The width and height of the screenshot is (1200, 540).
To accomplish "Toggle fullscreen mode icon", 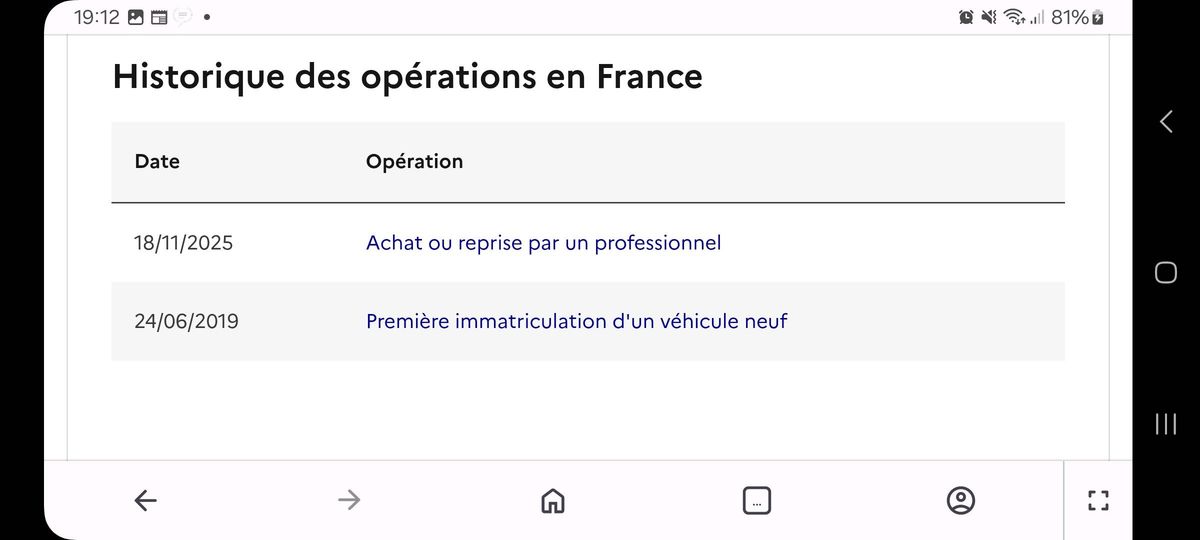I will pyautogui.click(x=1098, y=500).
